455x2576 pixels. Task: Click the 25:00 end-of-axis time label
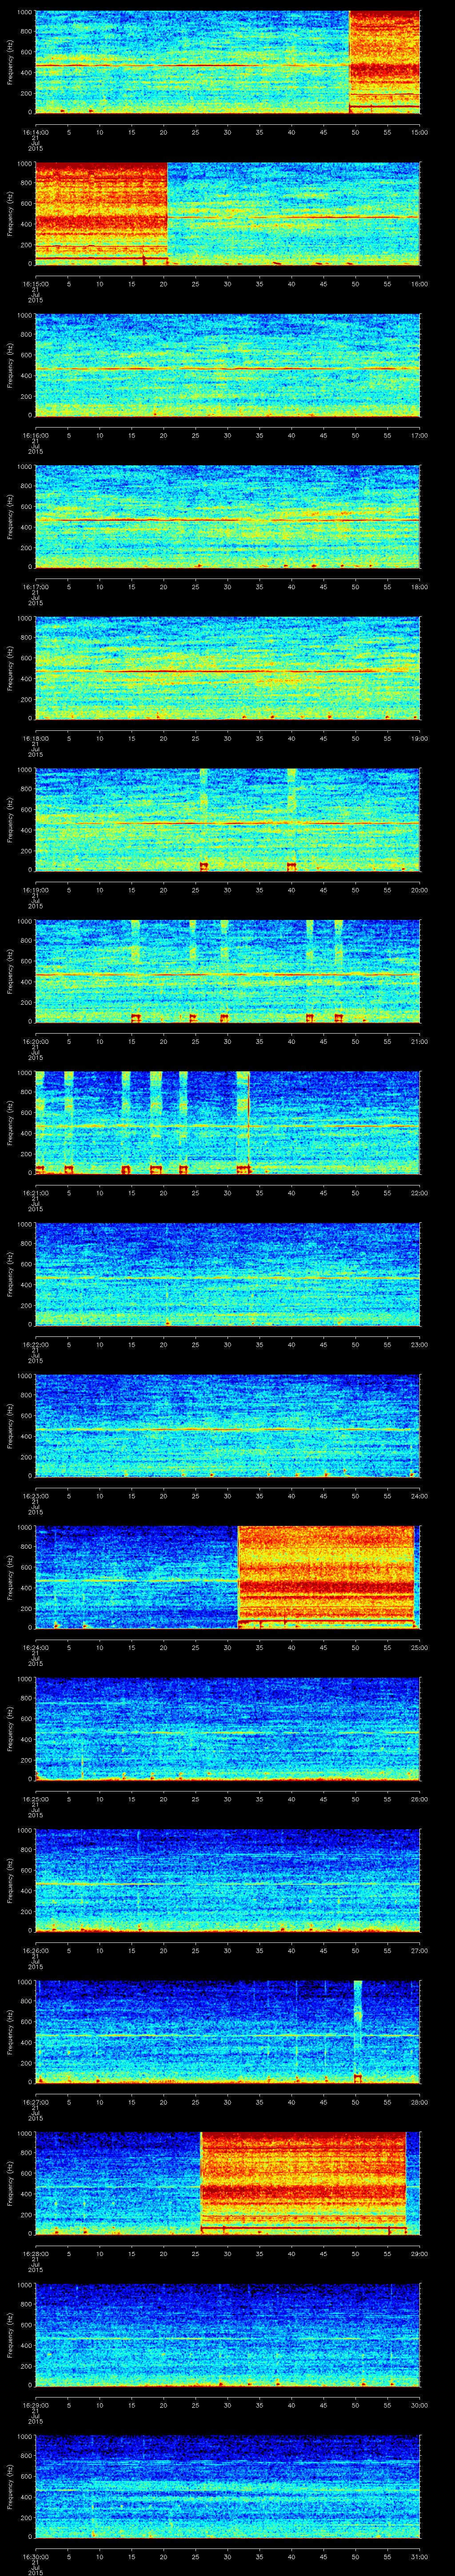419,1647
